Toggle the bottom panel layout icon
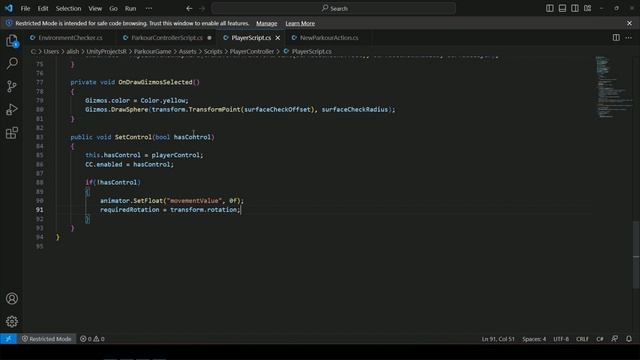 pyautogui.click(x=562, y=8)
